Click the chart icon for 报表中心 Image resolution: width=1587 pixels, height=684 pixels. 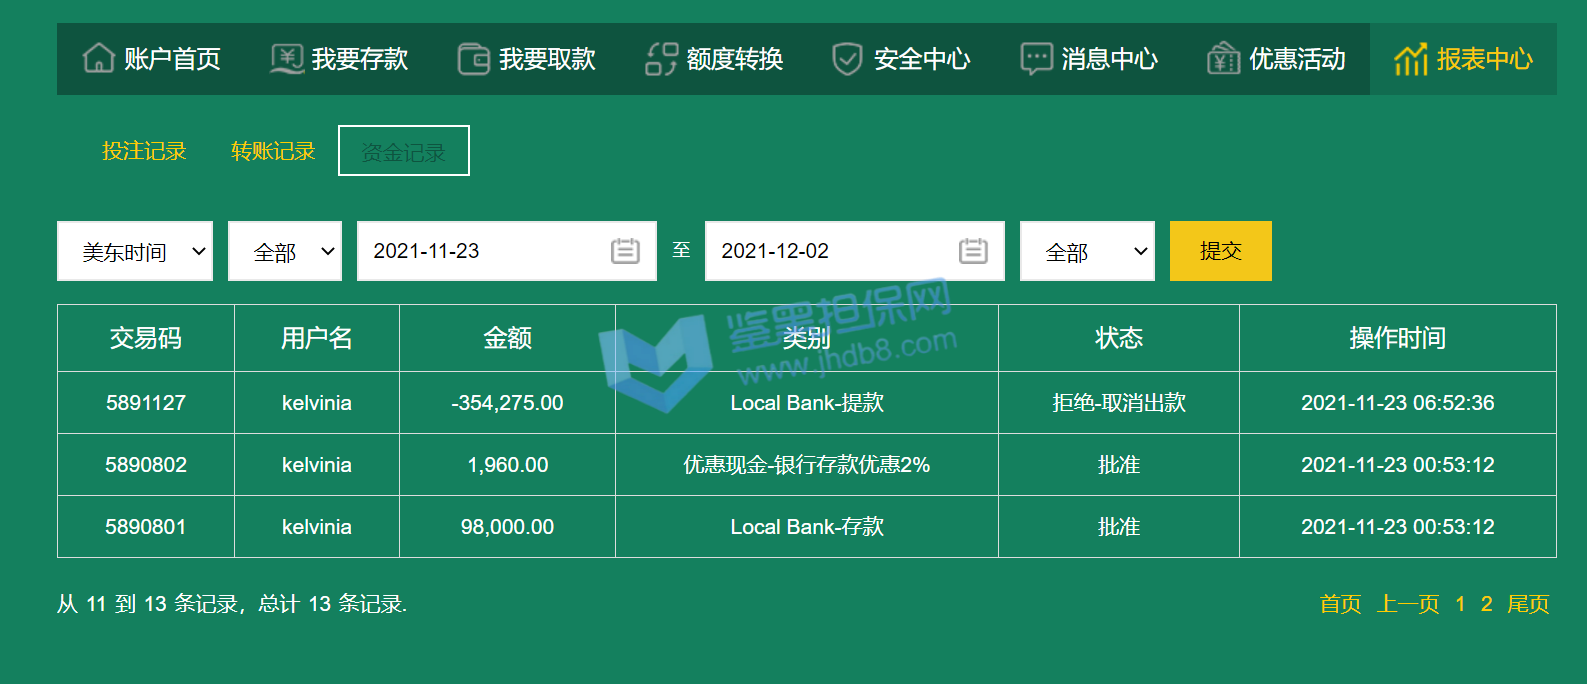pyautogui.click(x=1410, y=59)
